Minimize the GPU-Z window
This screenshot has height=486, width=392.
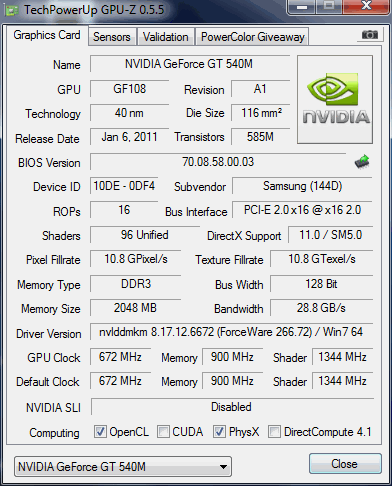(302, 7)
